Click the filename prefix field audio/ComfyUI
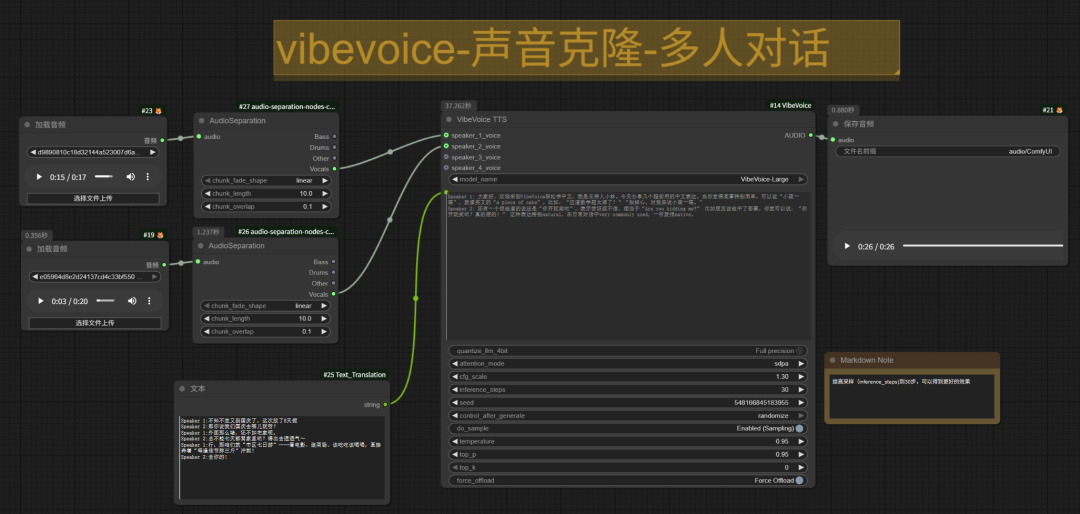Screen dimensions: 1080x514 pos(948,152)
